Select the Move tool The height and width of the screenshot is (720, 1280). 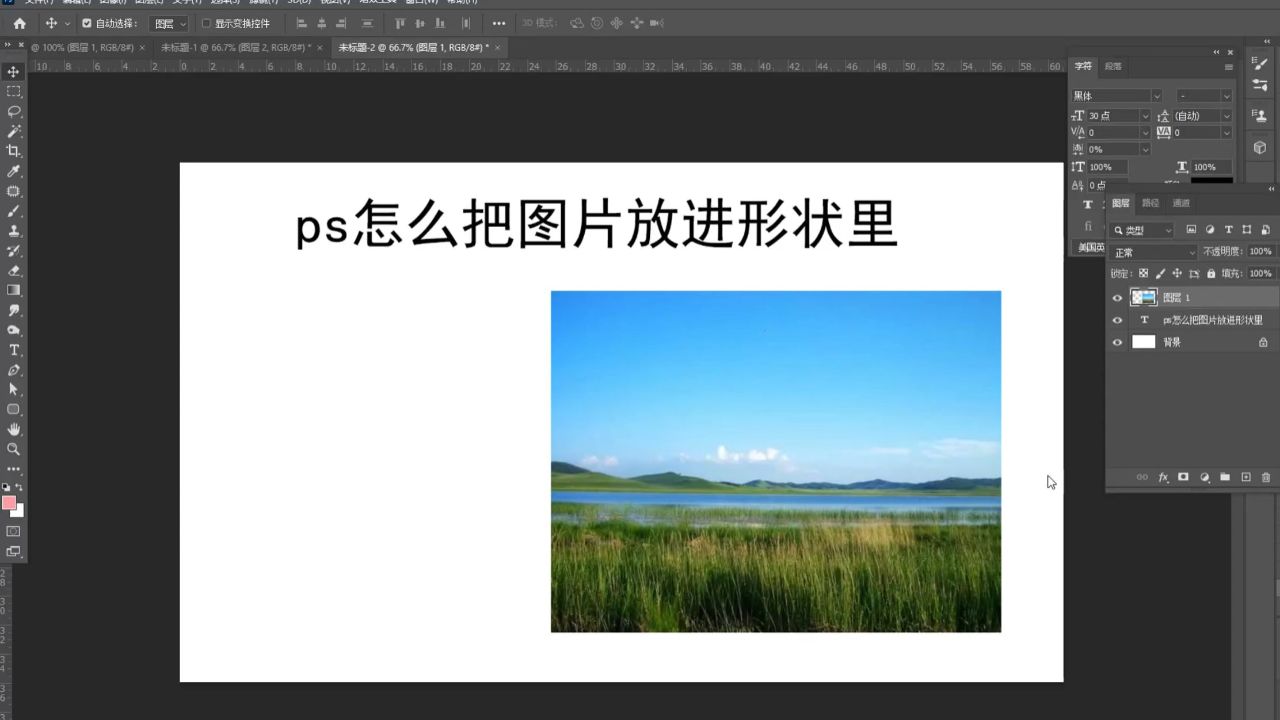tap(12, 71)
